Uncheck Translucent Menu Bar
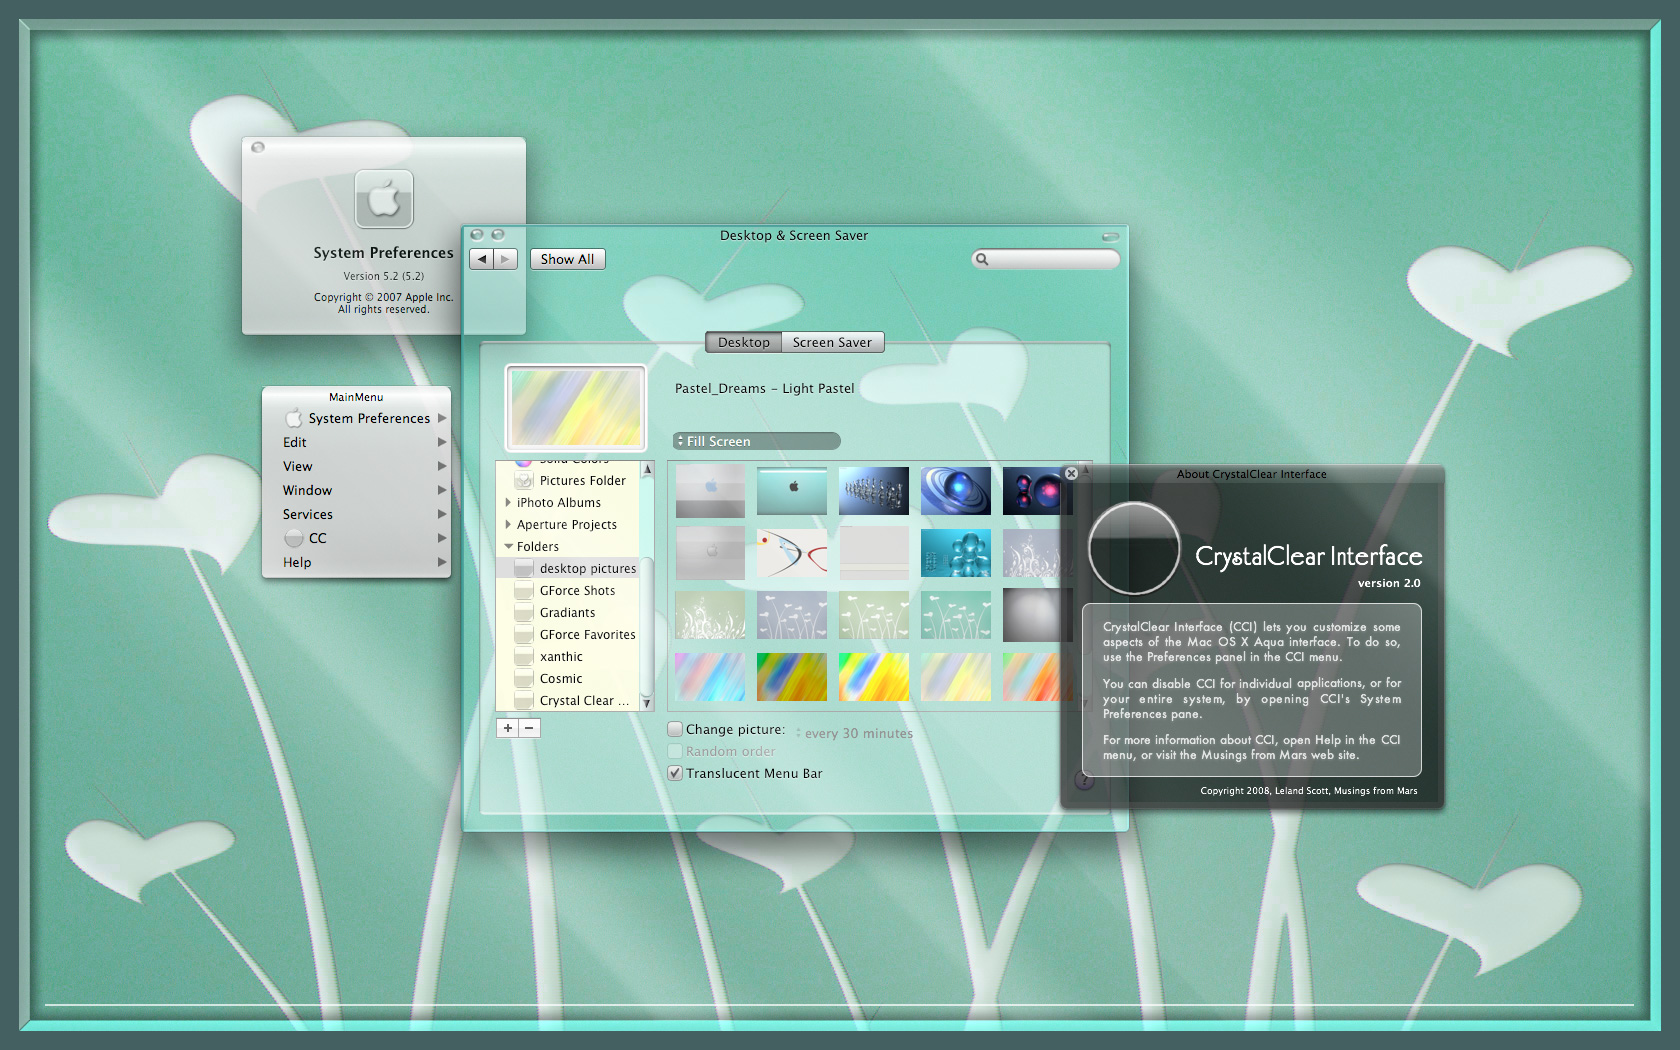Image resolution: width=1680 pixels, height=1050 pixels. [x=675, y=773]
